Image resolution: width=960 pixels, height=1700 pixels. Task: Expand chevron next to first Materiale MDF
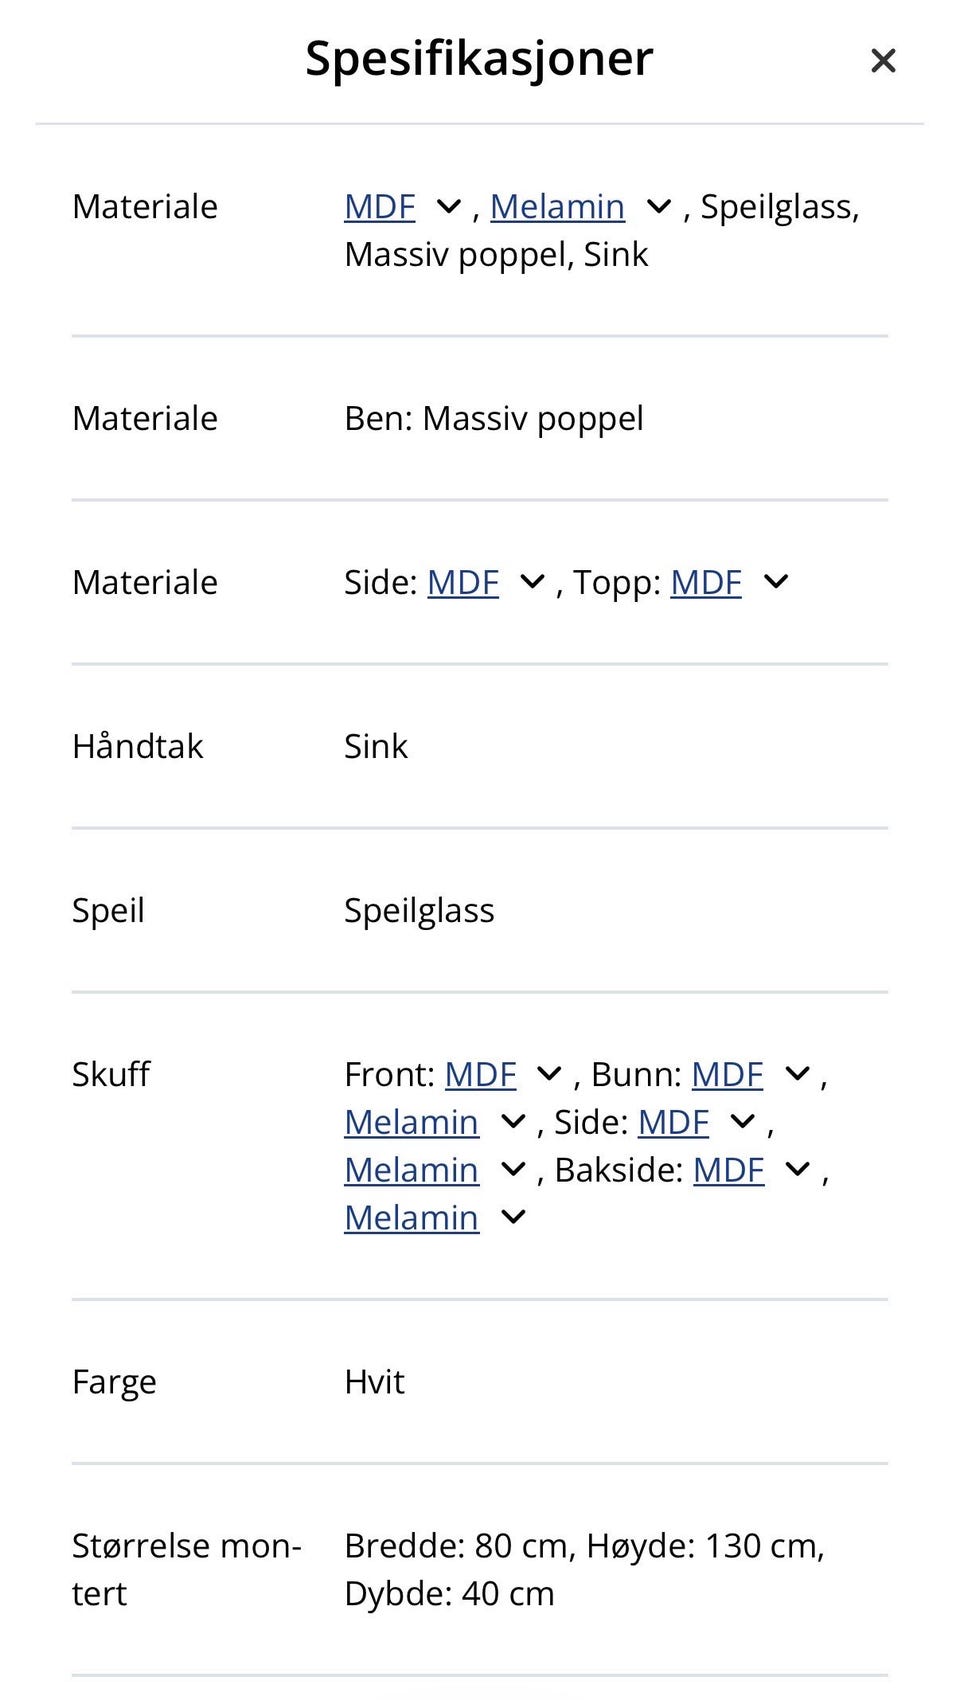(449, 207)
